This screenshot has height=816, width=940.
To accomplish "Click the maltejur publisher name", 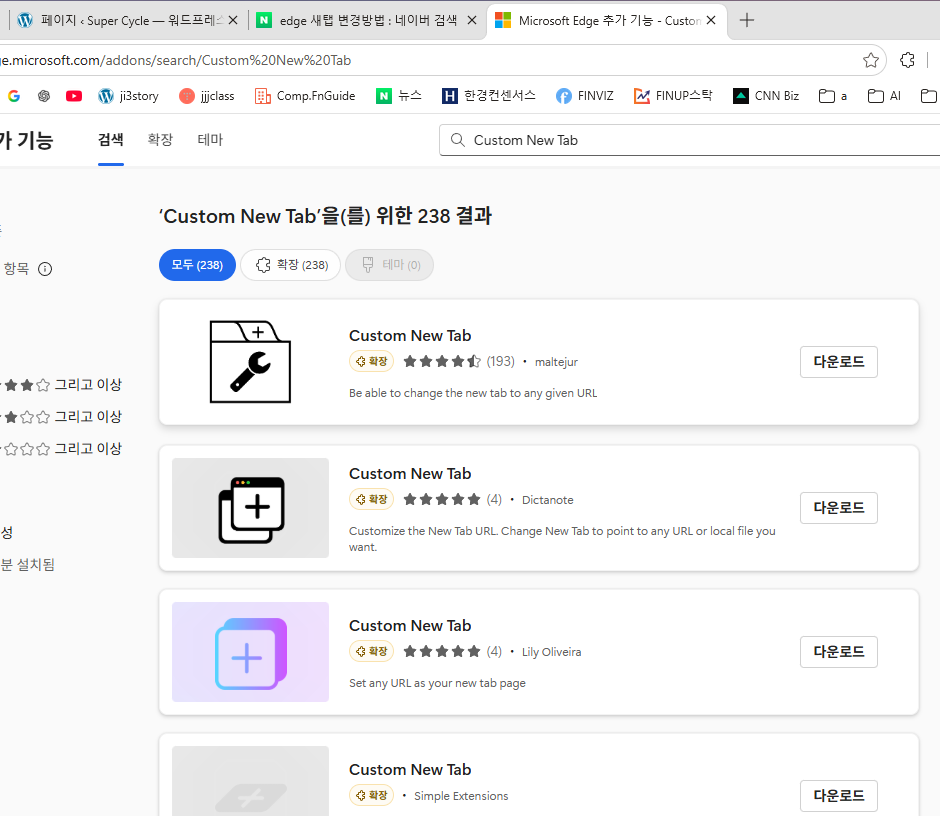I will click(556, 362).
